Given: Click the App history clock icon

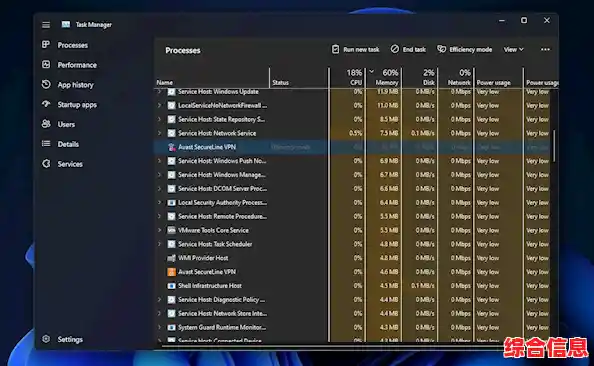Looking at the screenshot, I should point(46,84).
